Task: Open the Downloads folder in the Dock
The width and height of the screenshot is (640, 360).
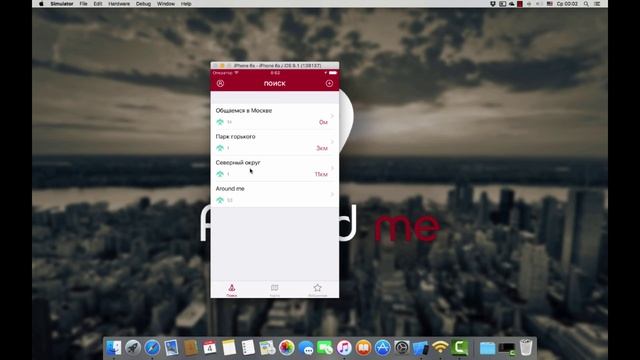Action: (487, 348)
